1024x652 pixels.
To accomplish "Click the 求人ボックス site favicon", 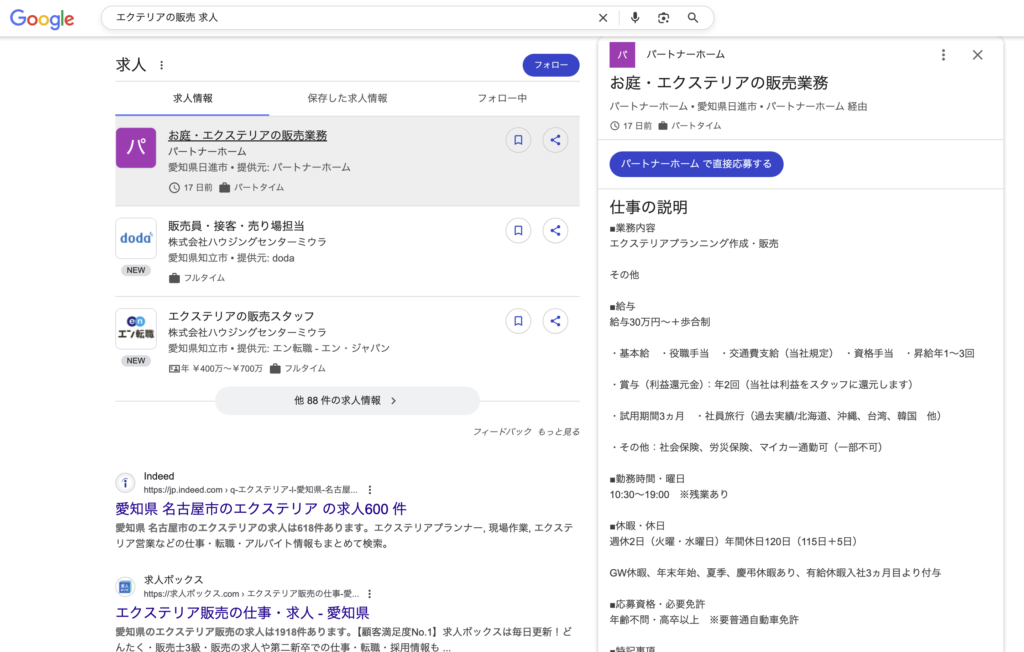I will 125,587.
